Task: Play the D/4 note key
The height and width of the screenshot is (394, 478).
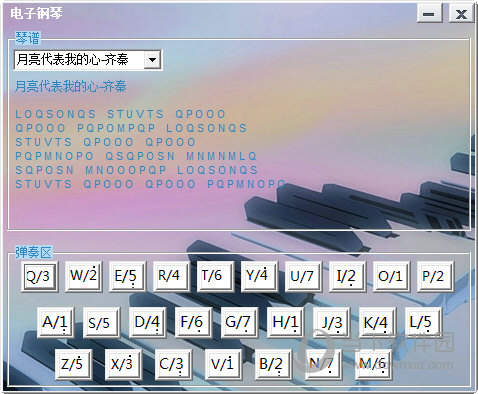Action: tap(147, 323)
